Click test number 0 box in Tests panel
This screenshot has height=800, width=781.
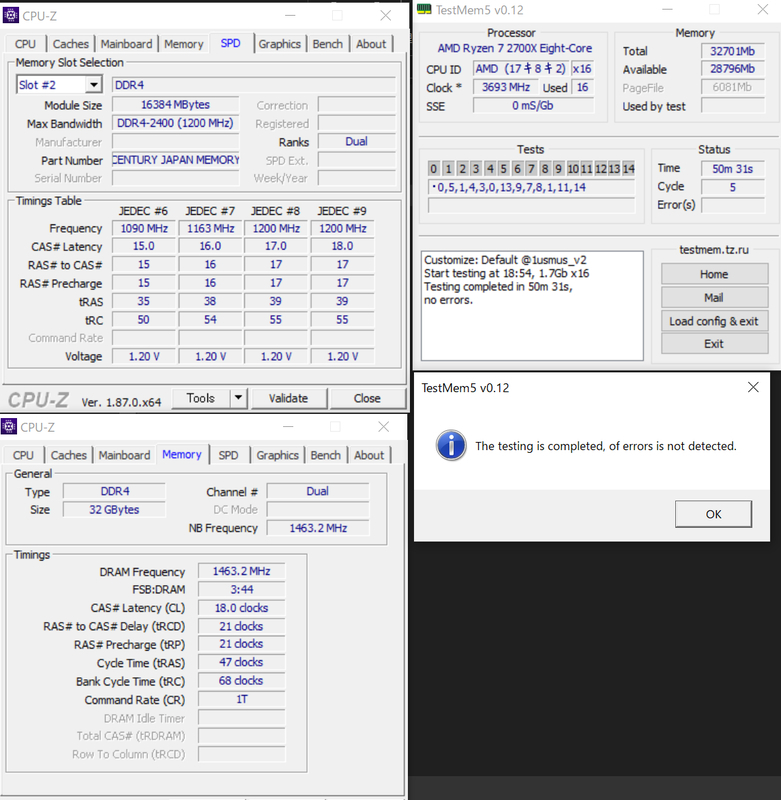click(x=434, y=168)
